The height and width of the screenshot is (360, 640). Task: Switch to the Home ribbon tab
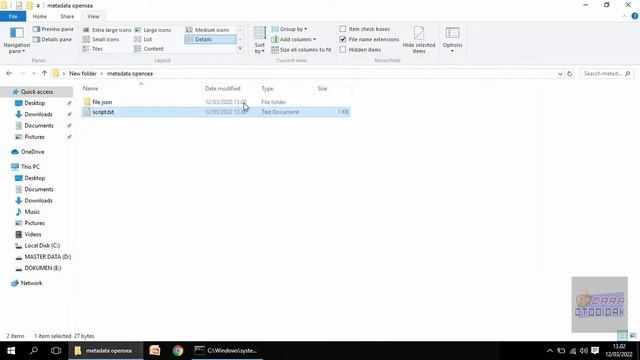[40, 16]
